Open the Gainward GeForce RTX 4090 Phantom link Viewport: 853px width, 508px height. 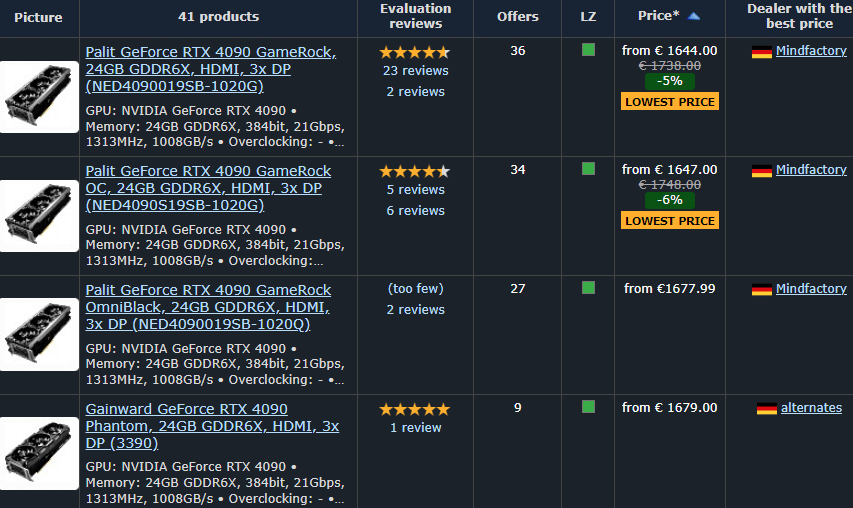coord(212,426)
